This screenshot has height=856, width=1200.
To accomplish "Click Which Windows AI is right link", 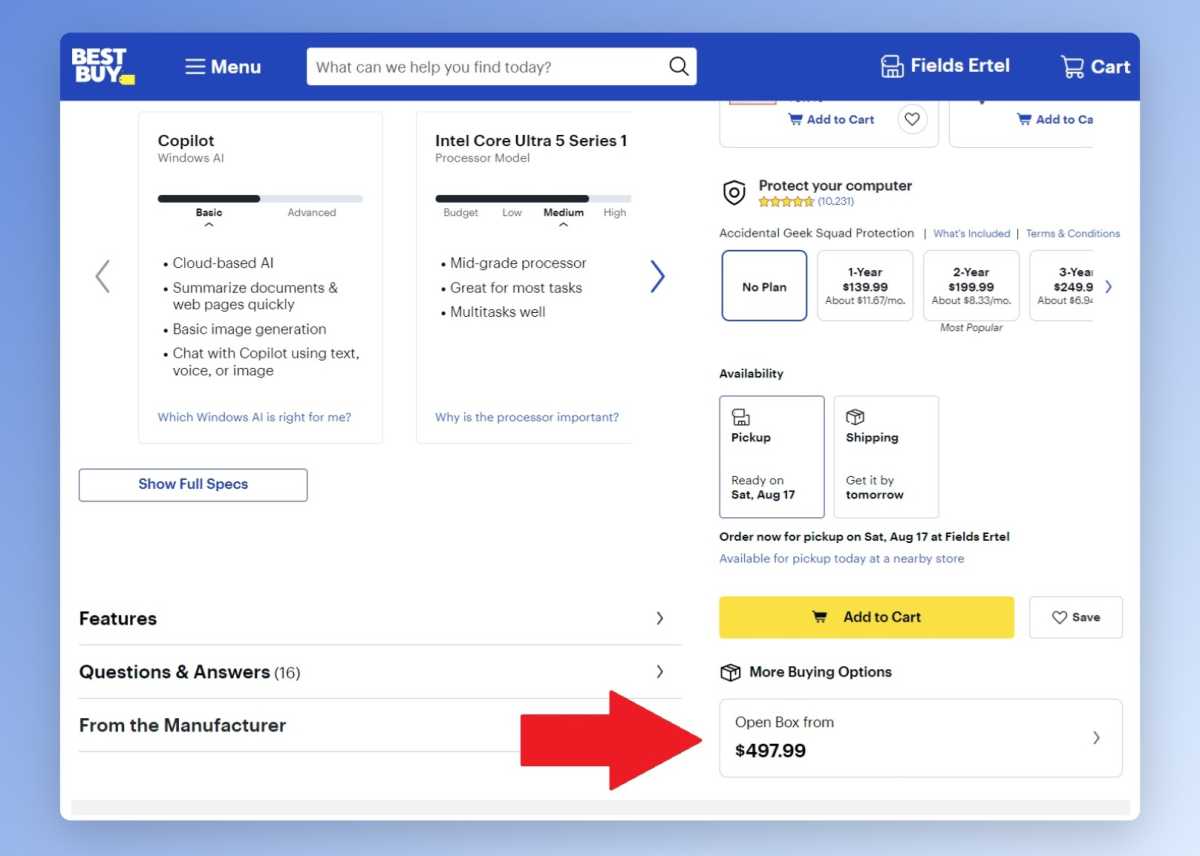I will (254, 417).
